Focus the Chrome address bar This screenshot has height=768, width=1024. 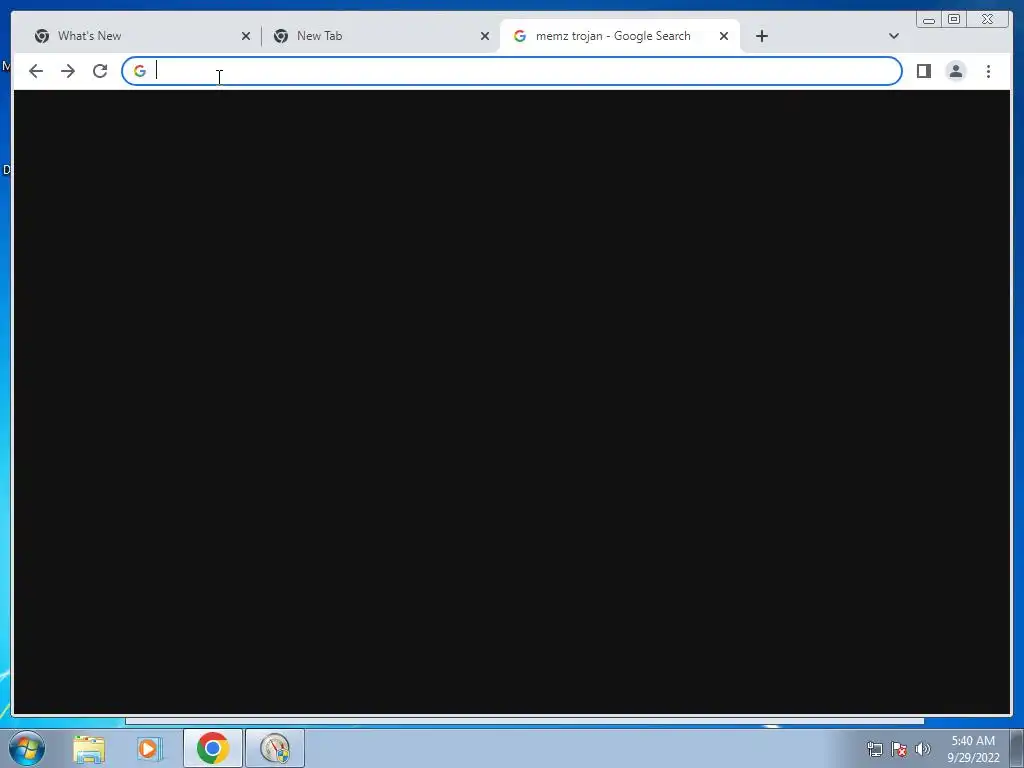click(x=512, y=71)
